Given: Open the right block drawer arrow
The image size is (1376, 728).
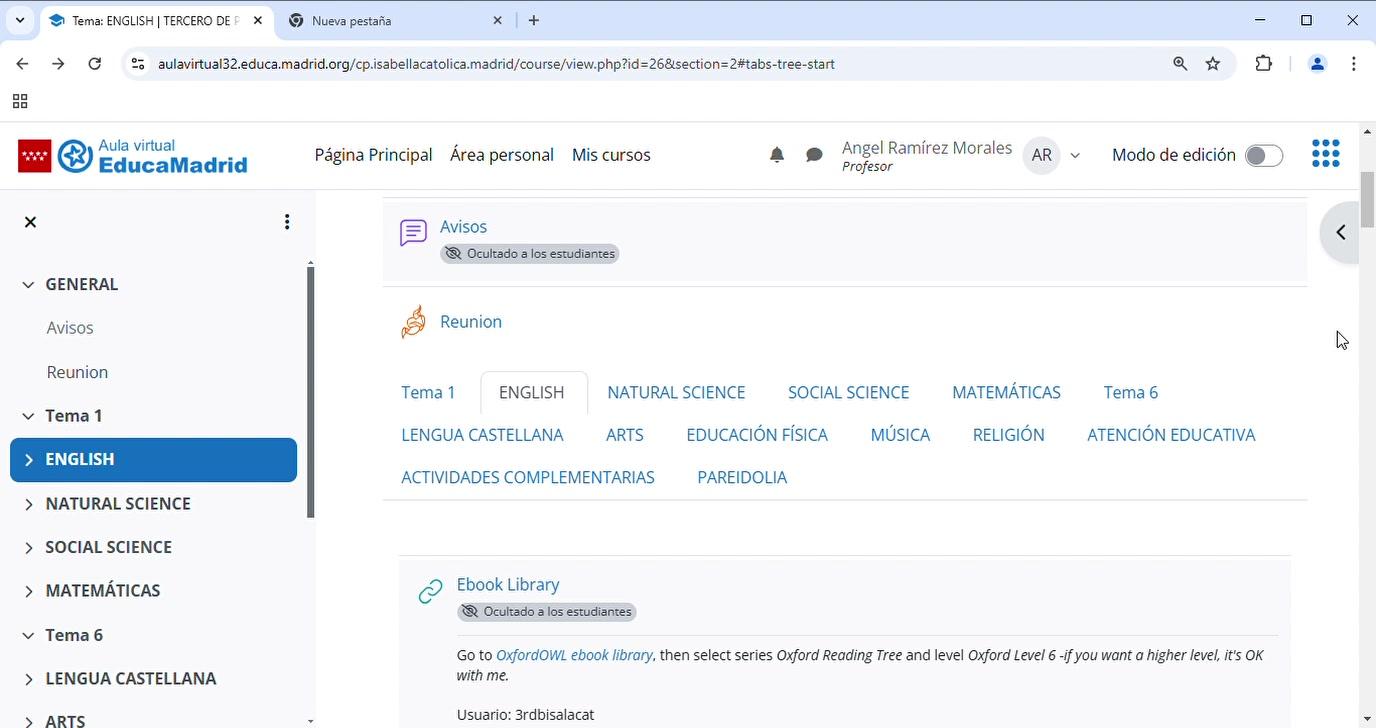Looking at the screenshot, I should click(x=1341, y=232).
